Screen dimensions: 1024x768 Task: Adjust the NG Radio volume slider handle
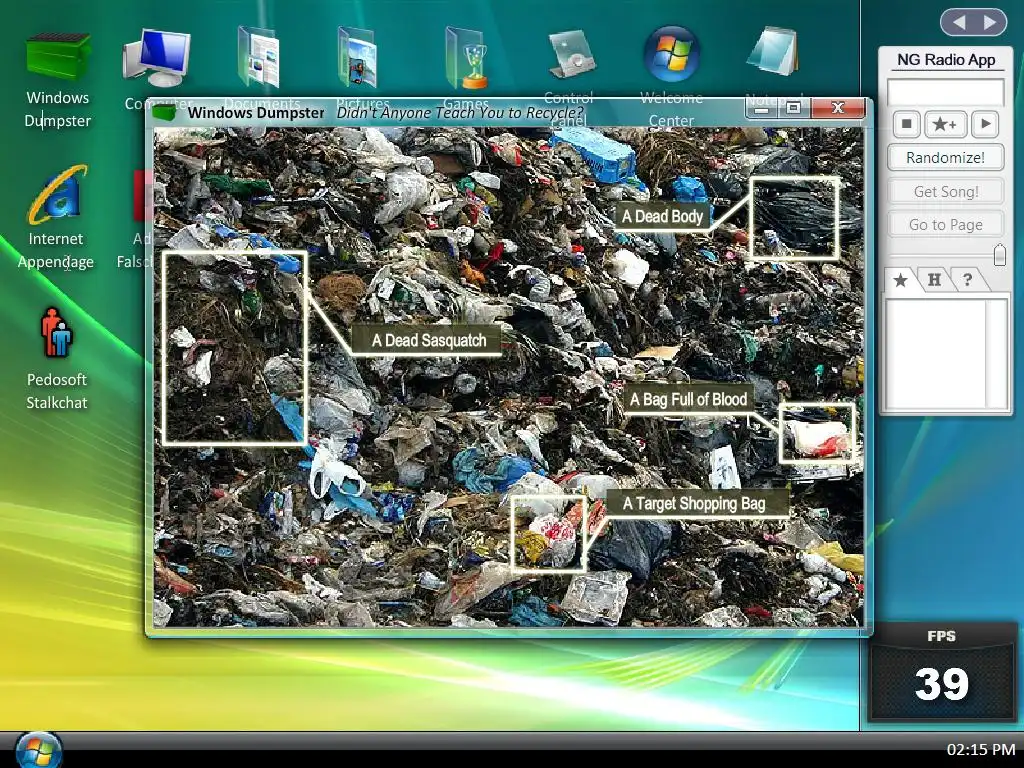999,255
